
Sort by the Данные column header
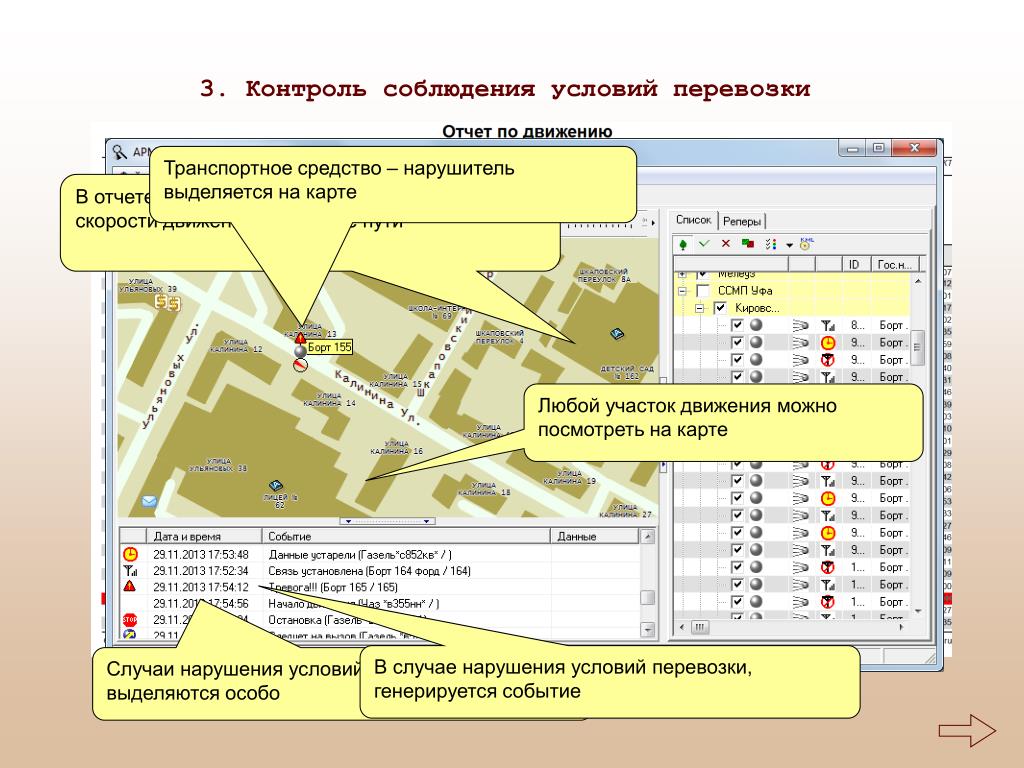pos(594,536)
